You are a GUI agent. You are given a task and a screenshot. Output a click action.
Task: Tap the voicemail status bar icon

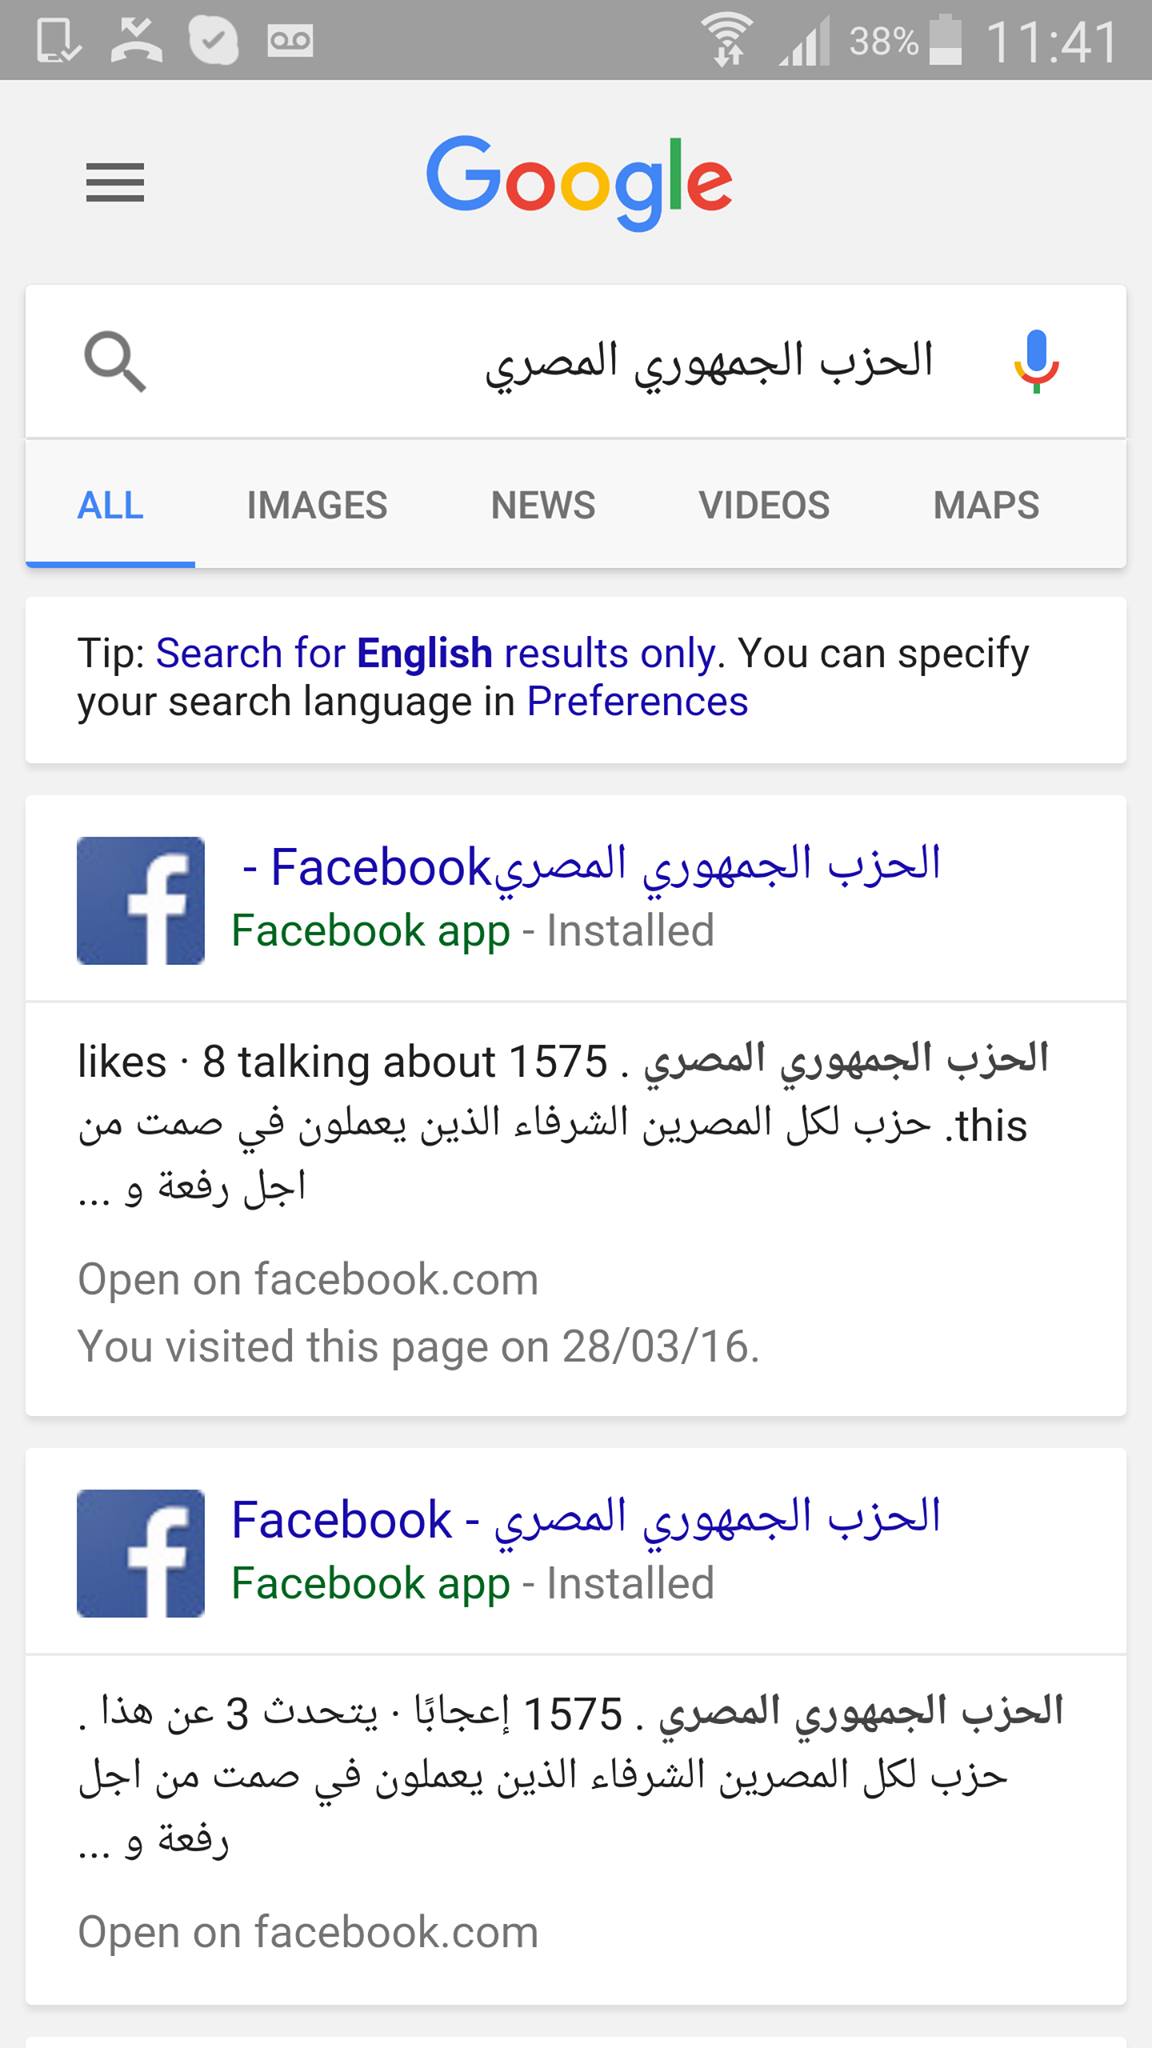click(x=290, y=41)
